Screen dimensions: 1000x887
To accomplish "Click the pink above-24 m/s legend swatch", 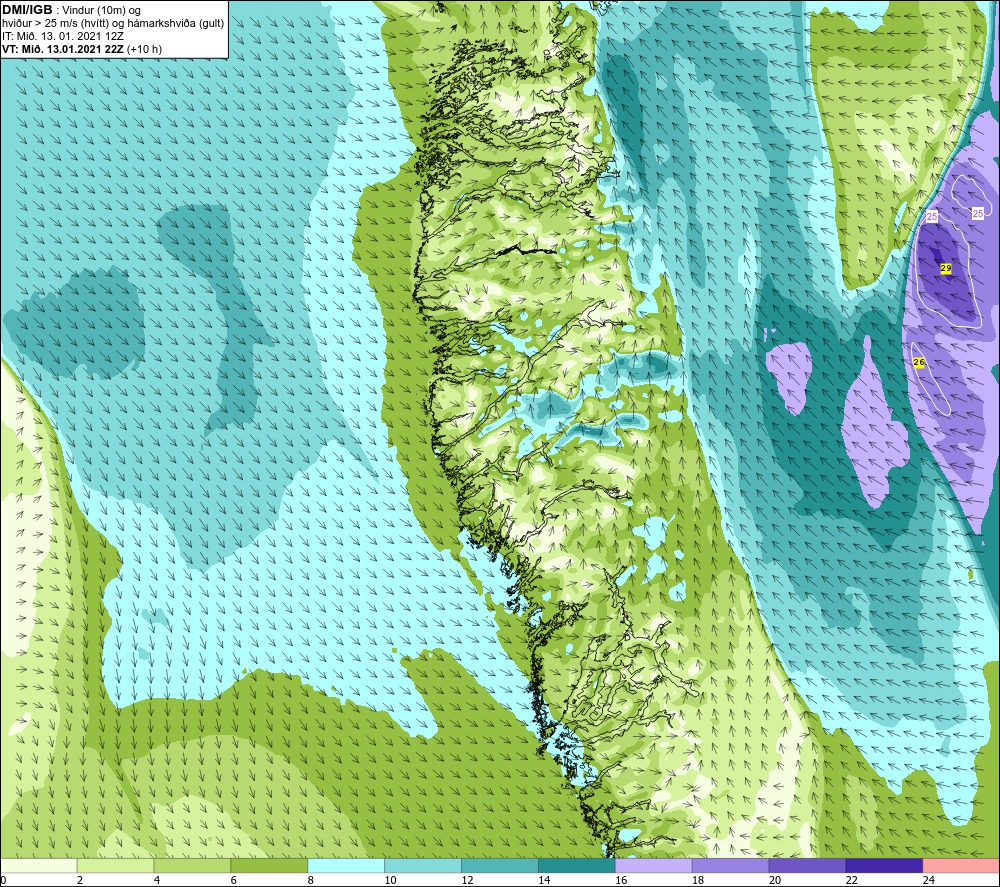I will (x=960, y=865).
